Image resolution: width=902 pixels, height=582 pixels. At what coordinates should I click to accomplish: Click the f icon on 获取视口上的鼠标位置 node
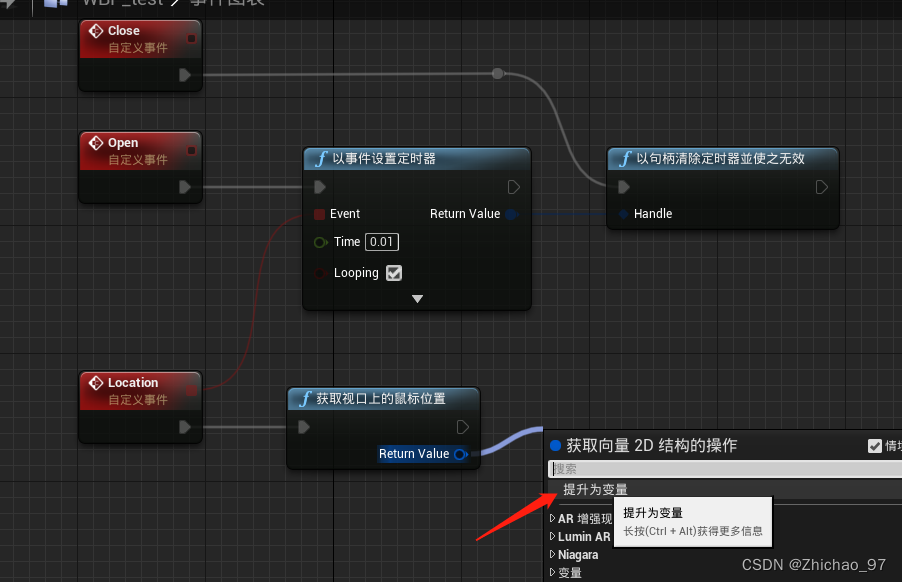pos(306,398)
